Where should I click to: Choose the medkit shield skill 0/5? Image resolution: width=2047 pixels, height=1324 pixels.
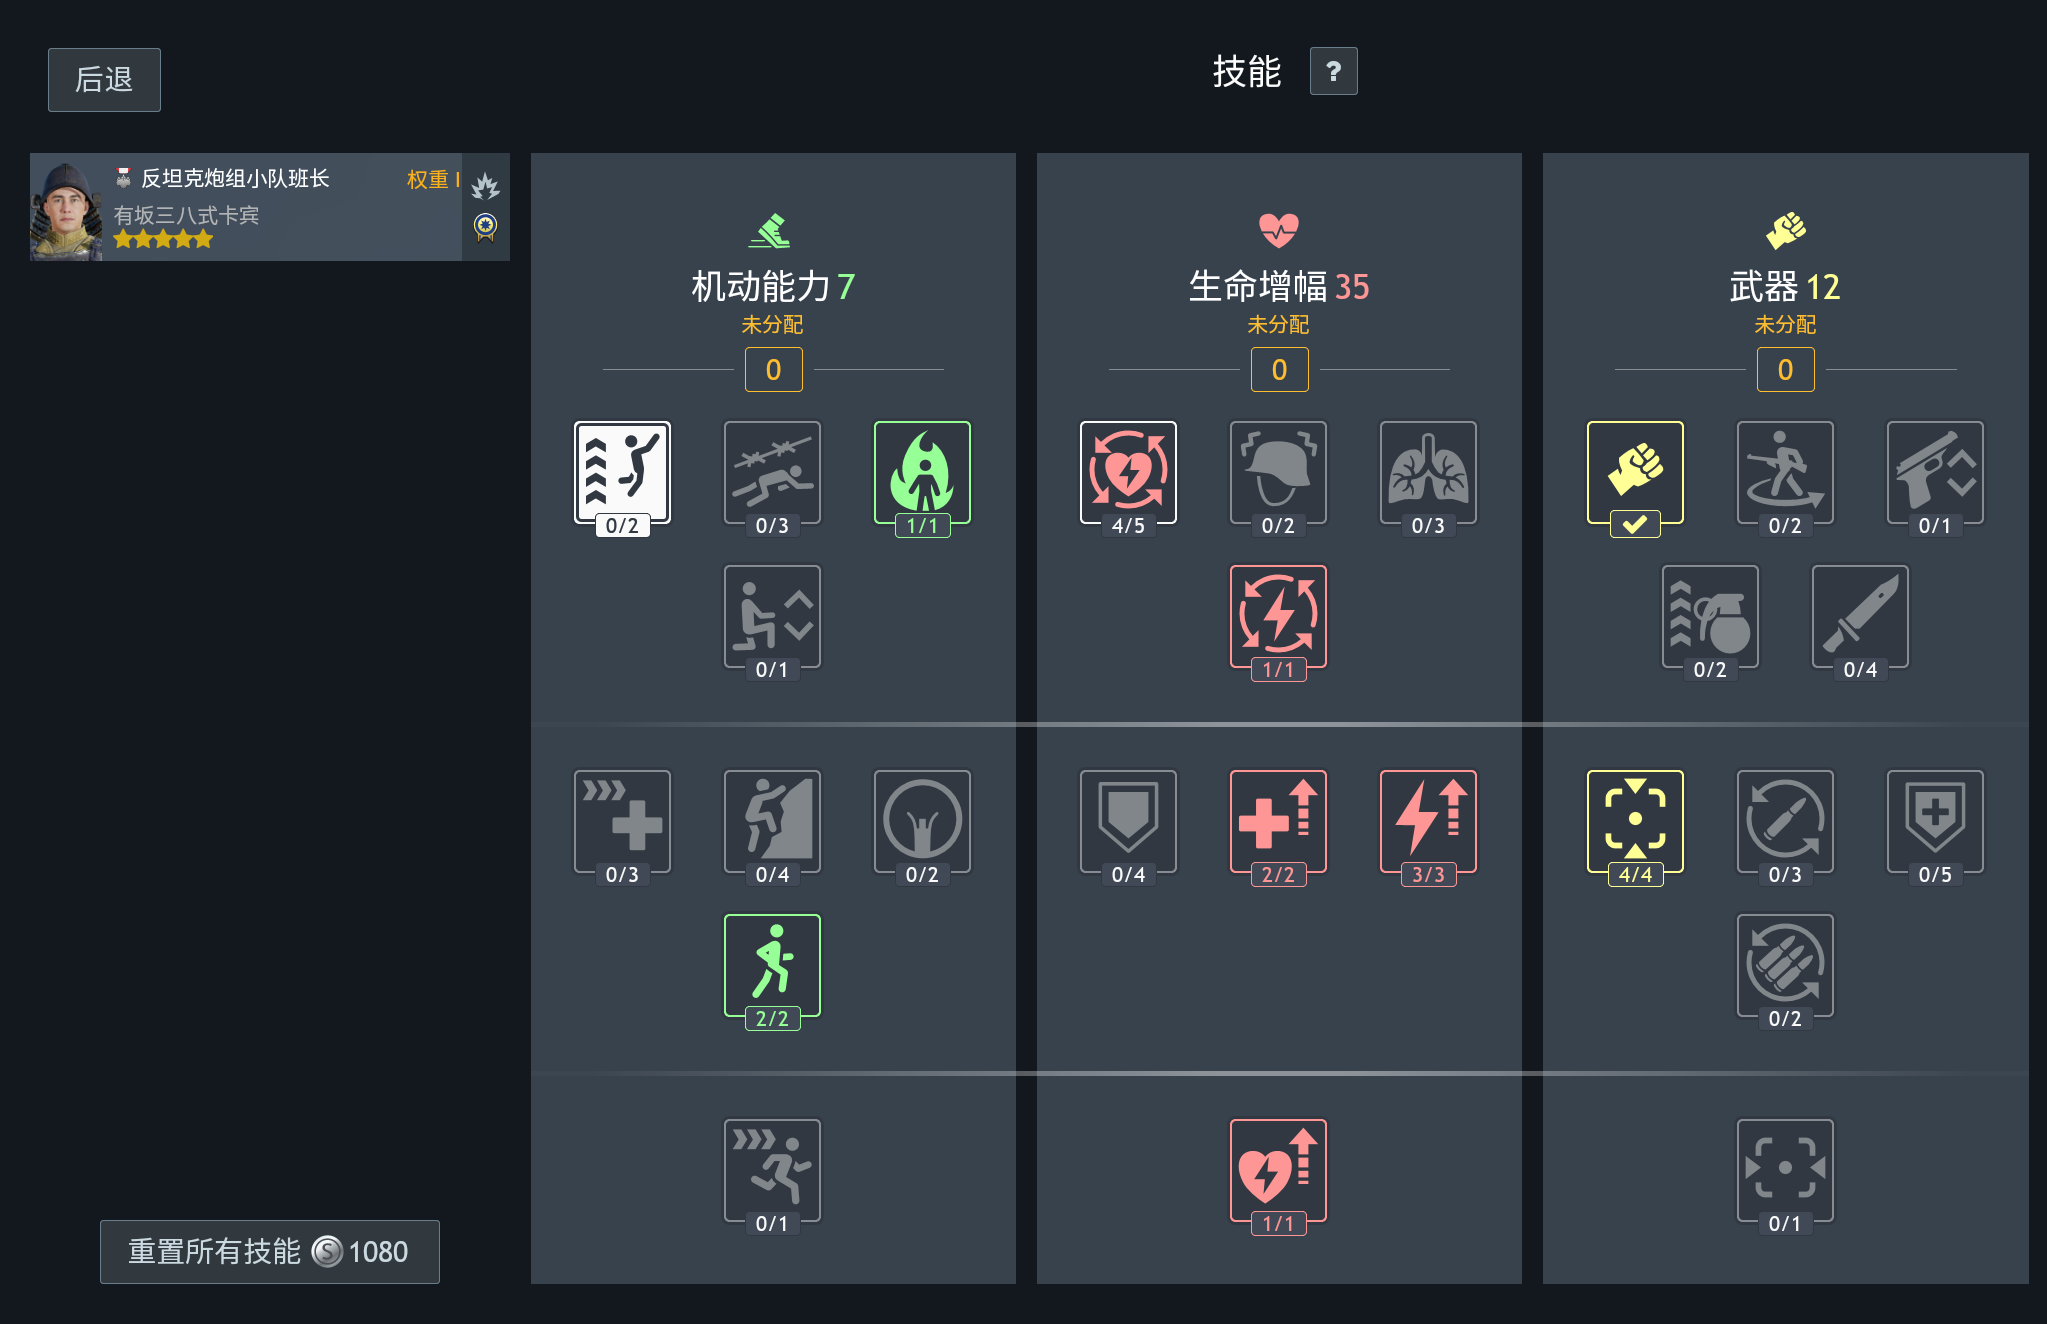[x=1935, y=822]
